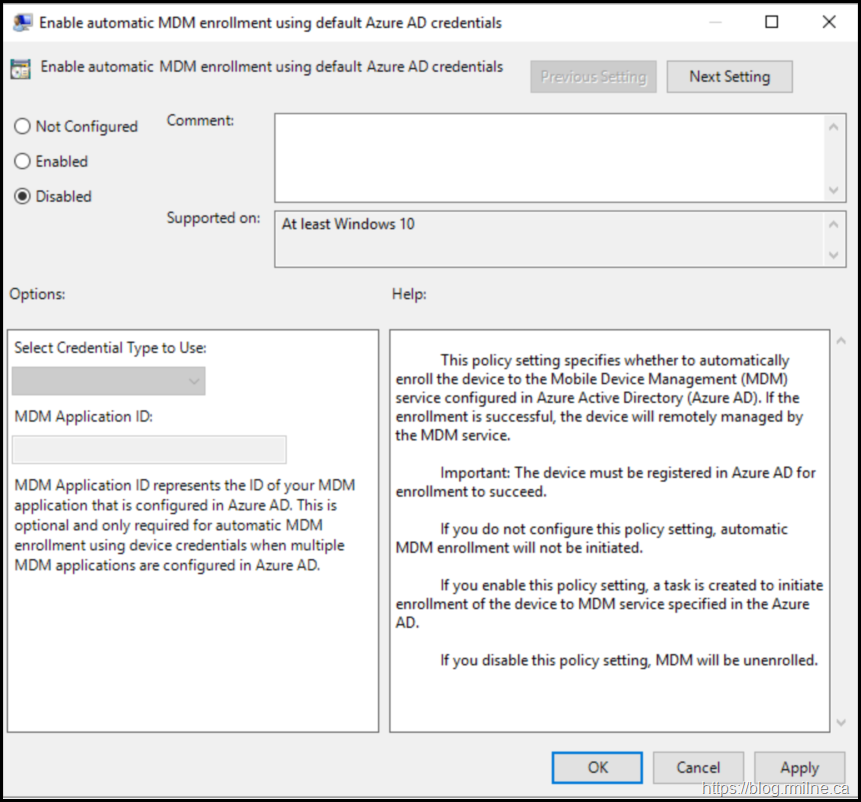
Task: Click inside the Comment text box
Action: (x=549, y=157)
